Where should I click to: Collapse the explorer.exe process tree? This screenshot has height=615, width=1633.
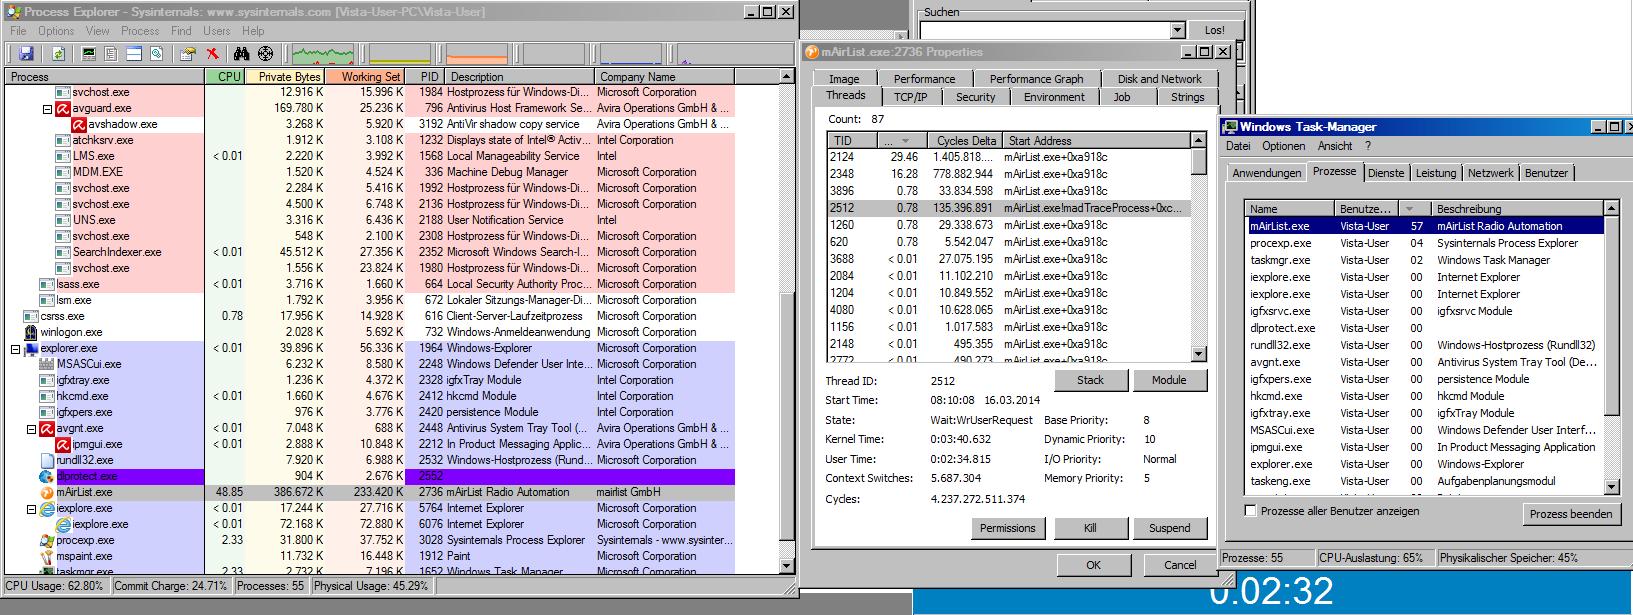(x=15, y=348)
